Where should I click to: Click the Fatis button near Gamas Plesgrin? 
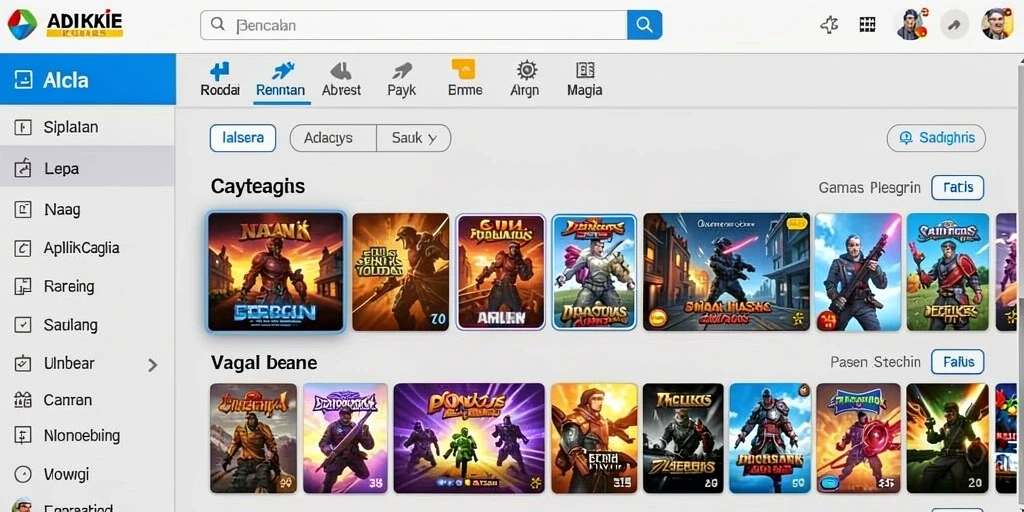click(957, 187)
